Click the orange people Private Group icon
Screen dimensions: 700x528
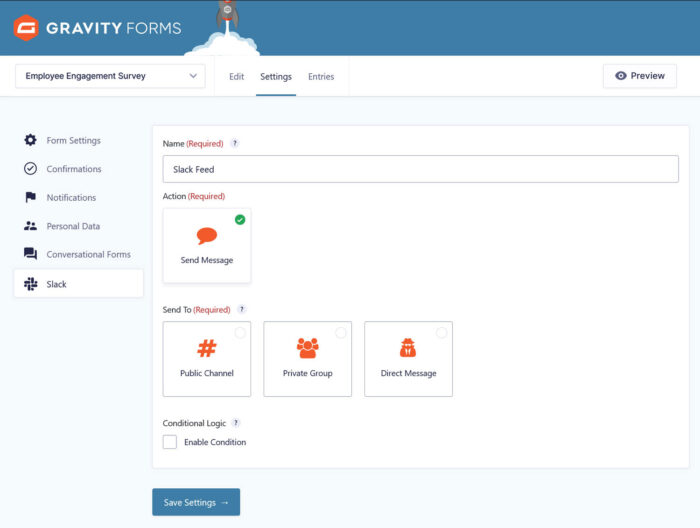pyautogui.click(x=308, y=348)
